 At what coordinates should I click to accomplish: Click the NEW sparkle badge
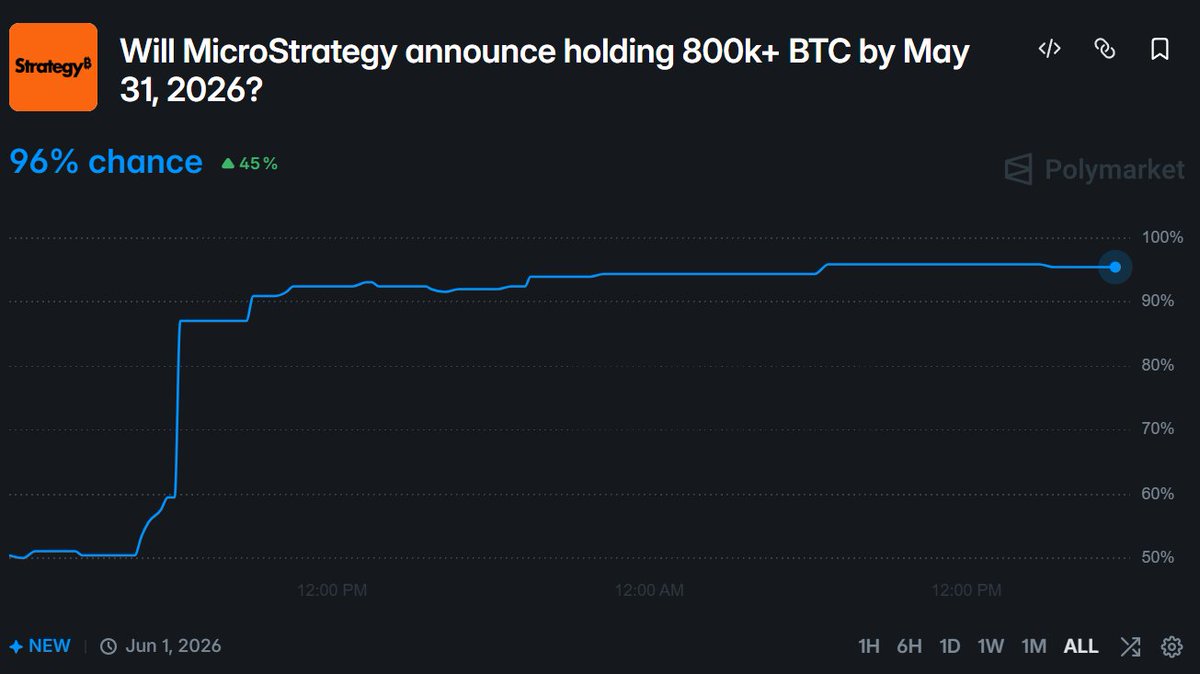[x=40, y=646]
